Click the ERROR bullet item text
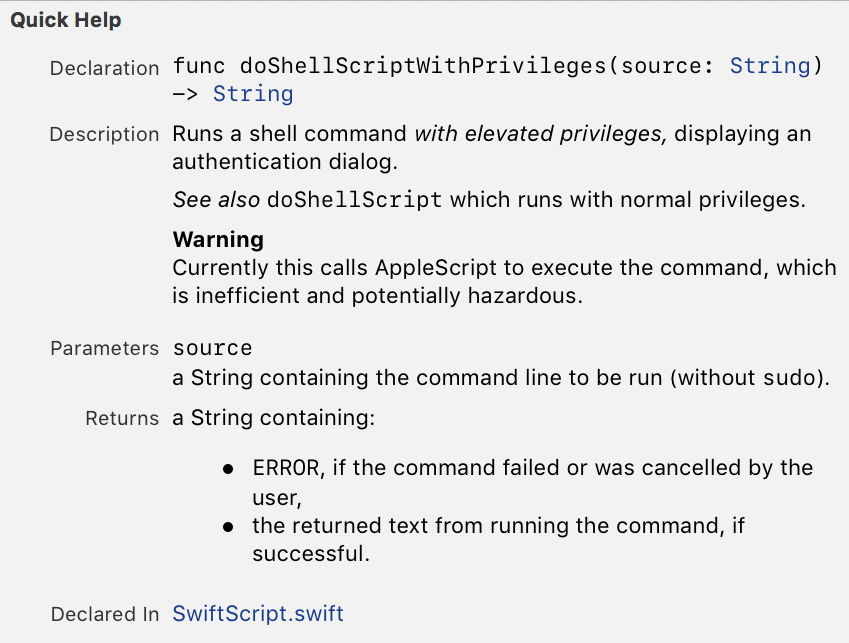 533,482
